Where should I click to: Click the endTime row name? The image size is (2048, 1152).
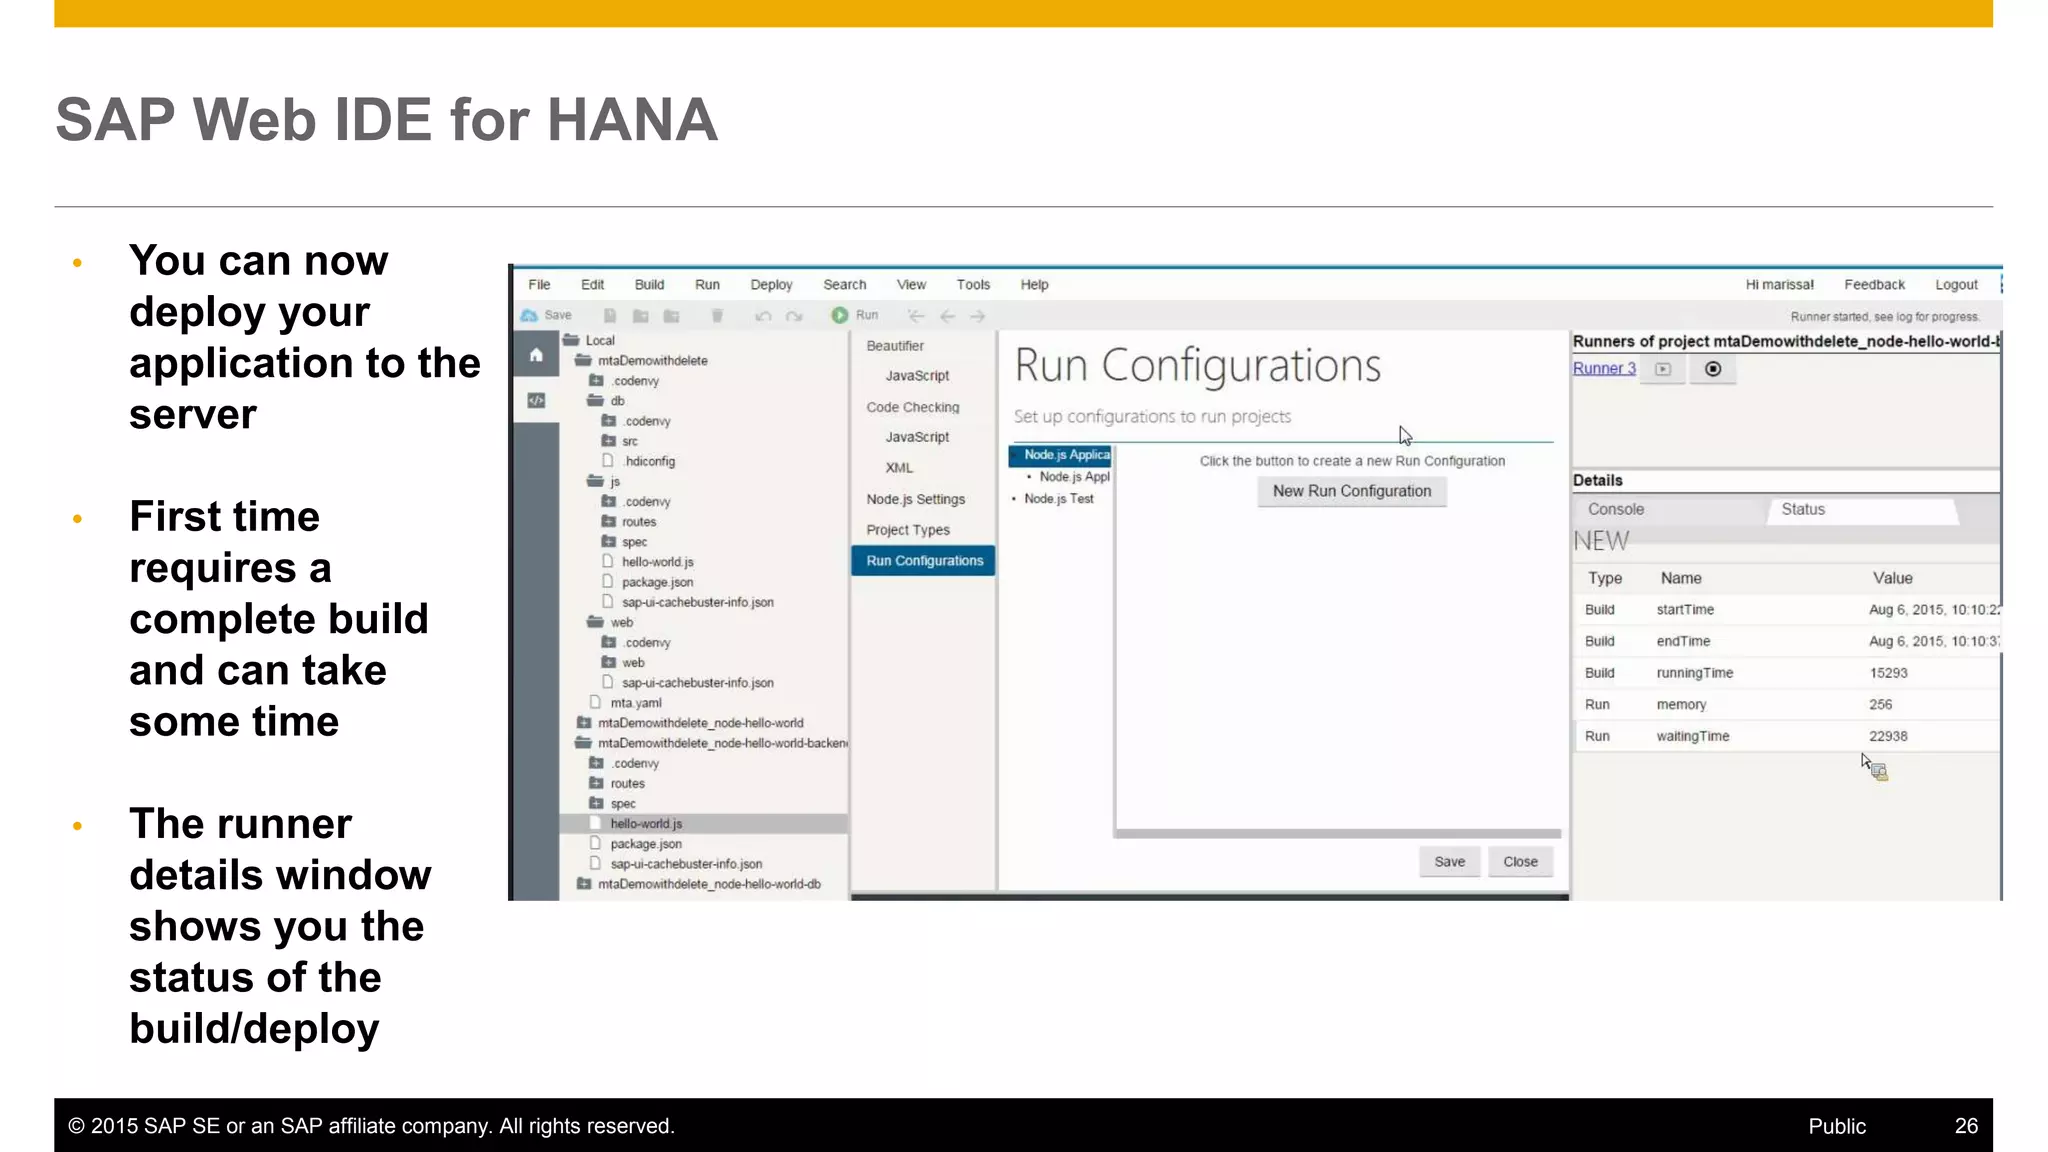coord(1683,642)
